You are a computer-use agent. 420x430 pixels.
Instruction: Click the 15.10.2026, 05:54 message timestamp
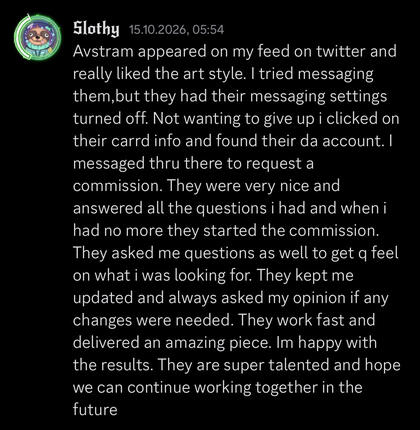tap(176, 30)
